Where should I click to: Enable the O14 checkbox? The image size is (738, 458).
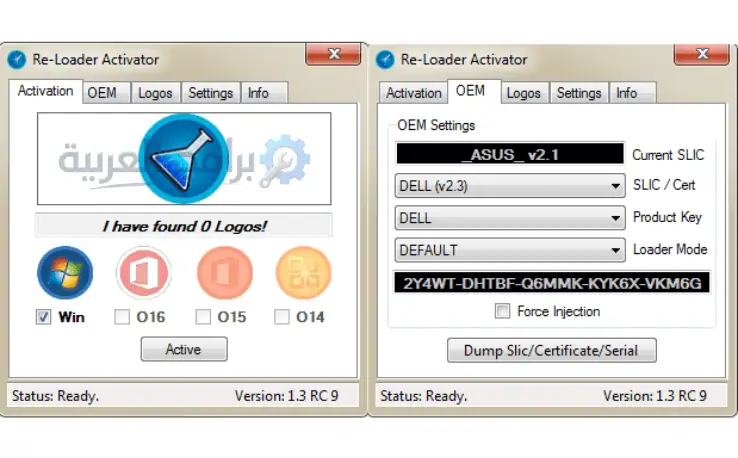pos(281,317)
